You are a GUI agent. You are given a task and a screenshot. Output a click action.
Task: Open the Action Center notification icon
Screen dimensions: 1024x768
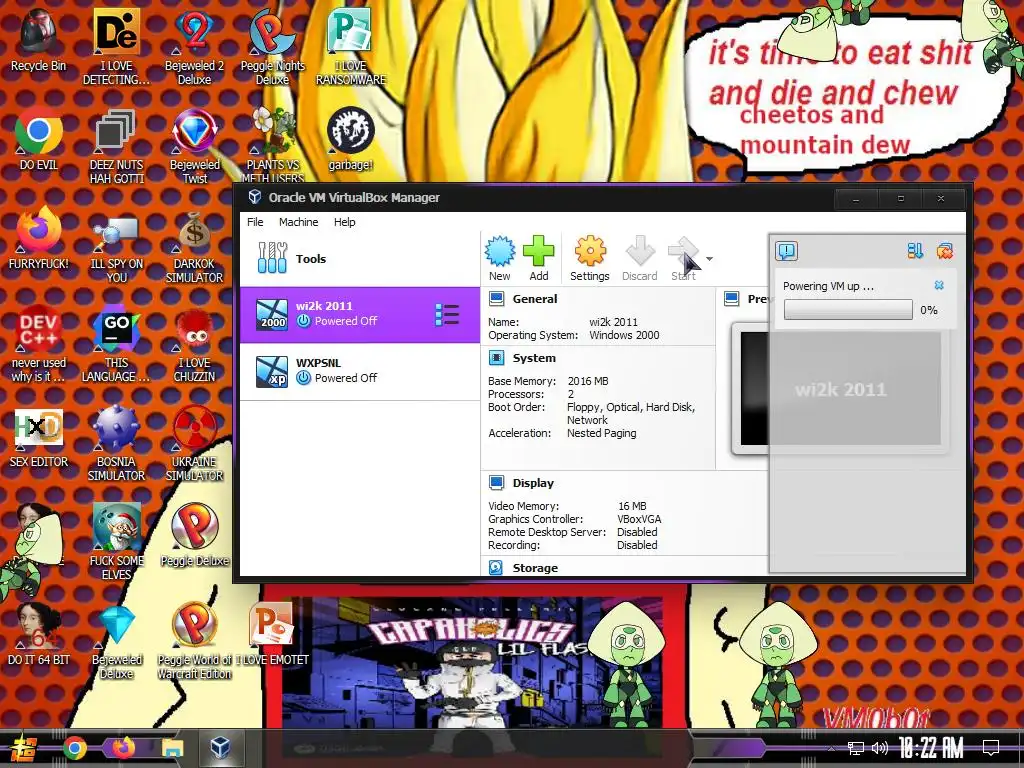[x=991, y=748]
